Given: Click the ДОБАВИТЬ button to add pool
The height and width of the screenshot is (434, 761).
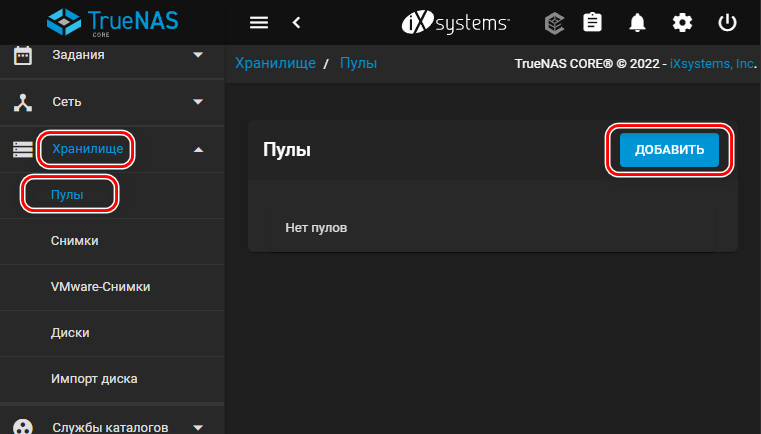Looking at the screenshot, I should coord(669,150).
